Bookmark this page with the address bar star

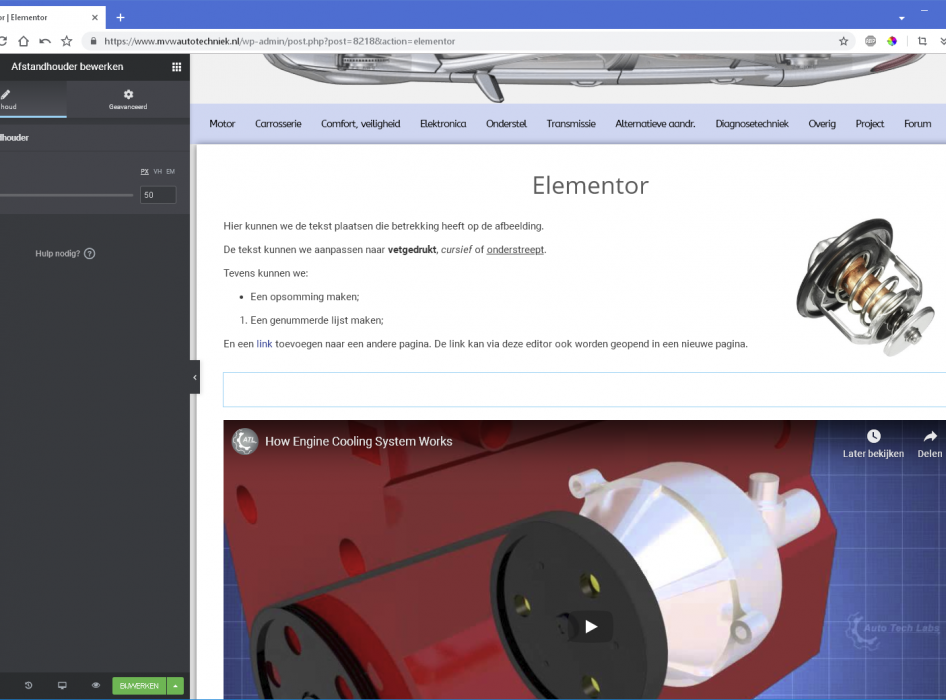click(x=843, y=41)
